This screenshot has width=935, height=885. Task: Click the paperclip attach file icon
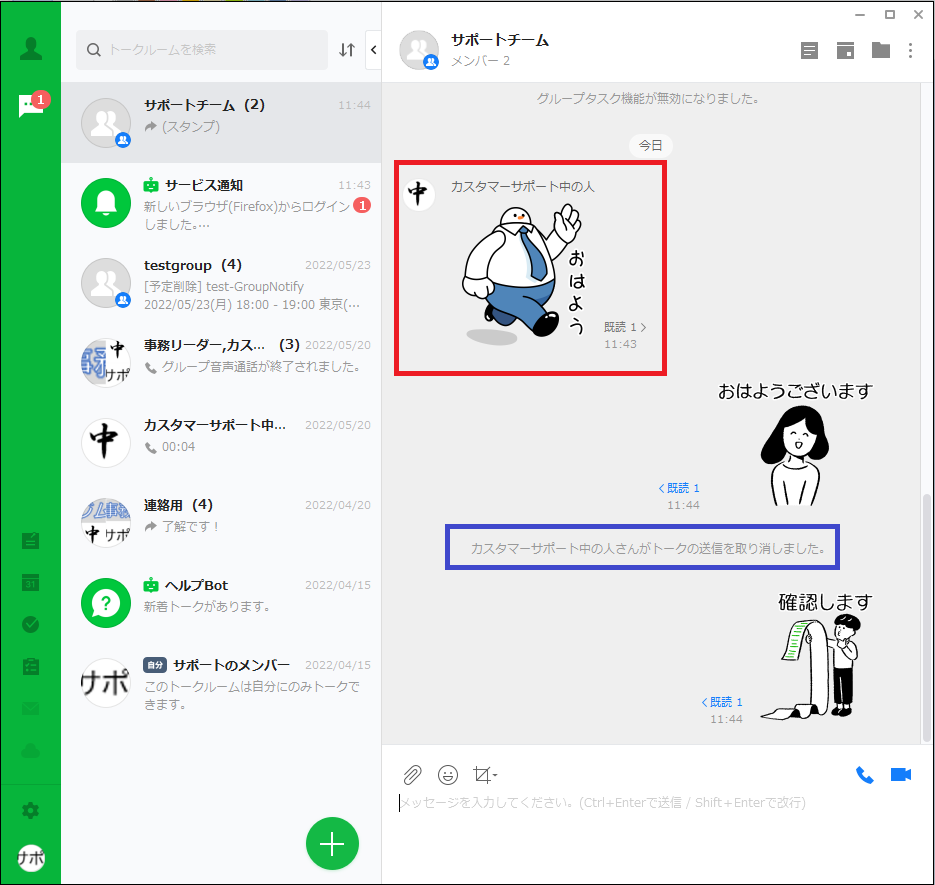coord(412,775)
